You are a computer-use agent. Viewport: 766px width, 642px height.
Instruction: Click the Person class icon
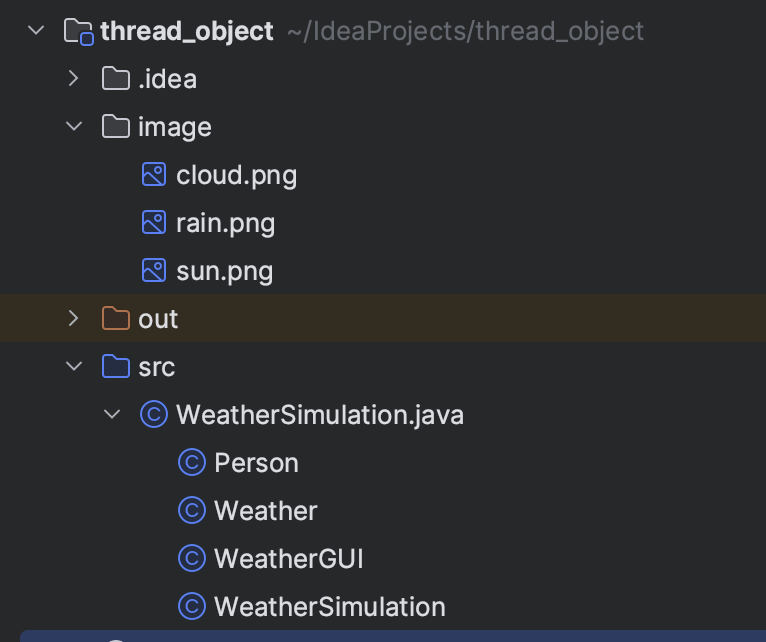192,463
